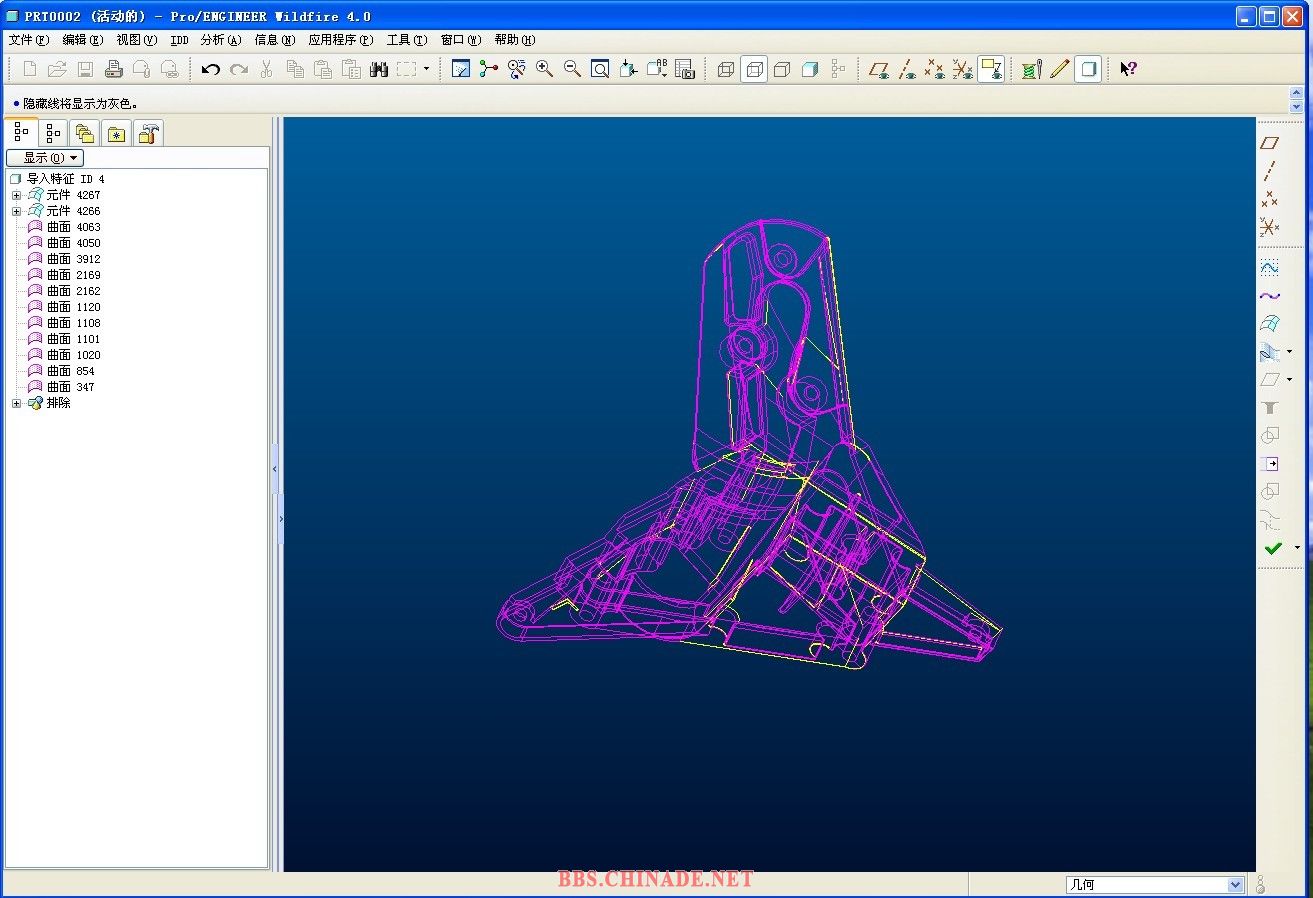1313x898 pixels.
Task: Click the Undo arrow in the toolbar
Action: [x=210, y=69]
